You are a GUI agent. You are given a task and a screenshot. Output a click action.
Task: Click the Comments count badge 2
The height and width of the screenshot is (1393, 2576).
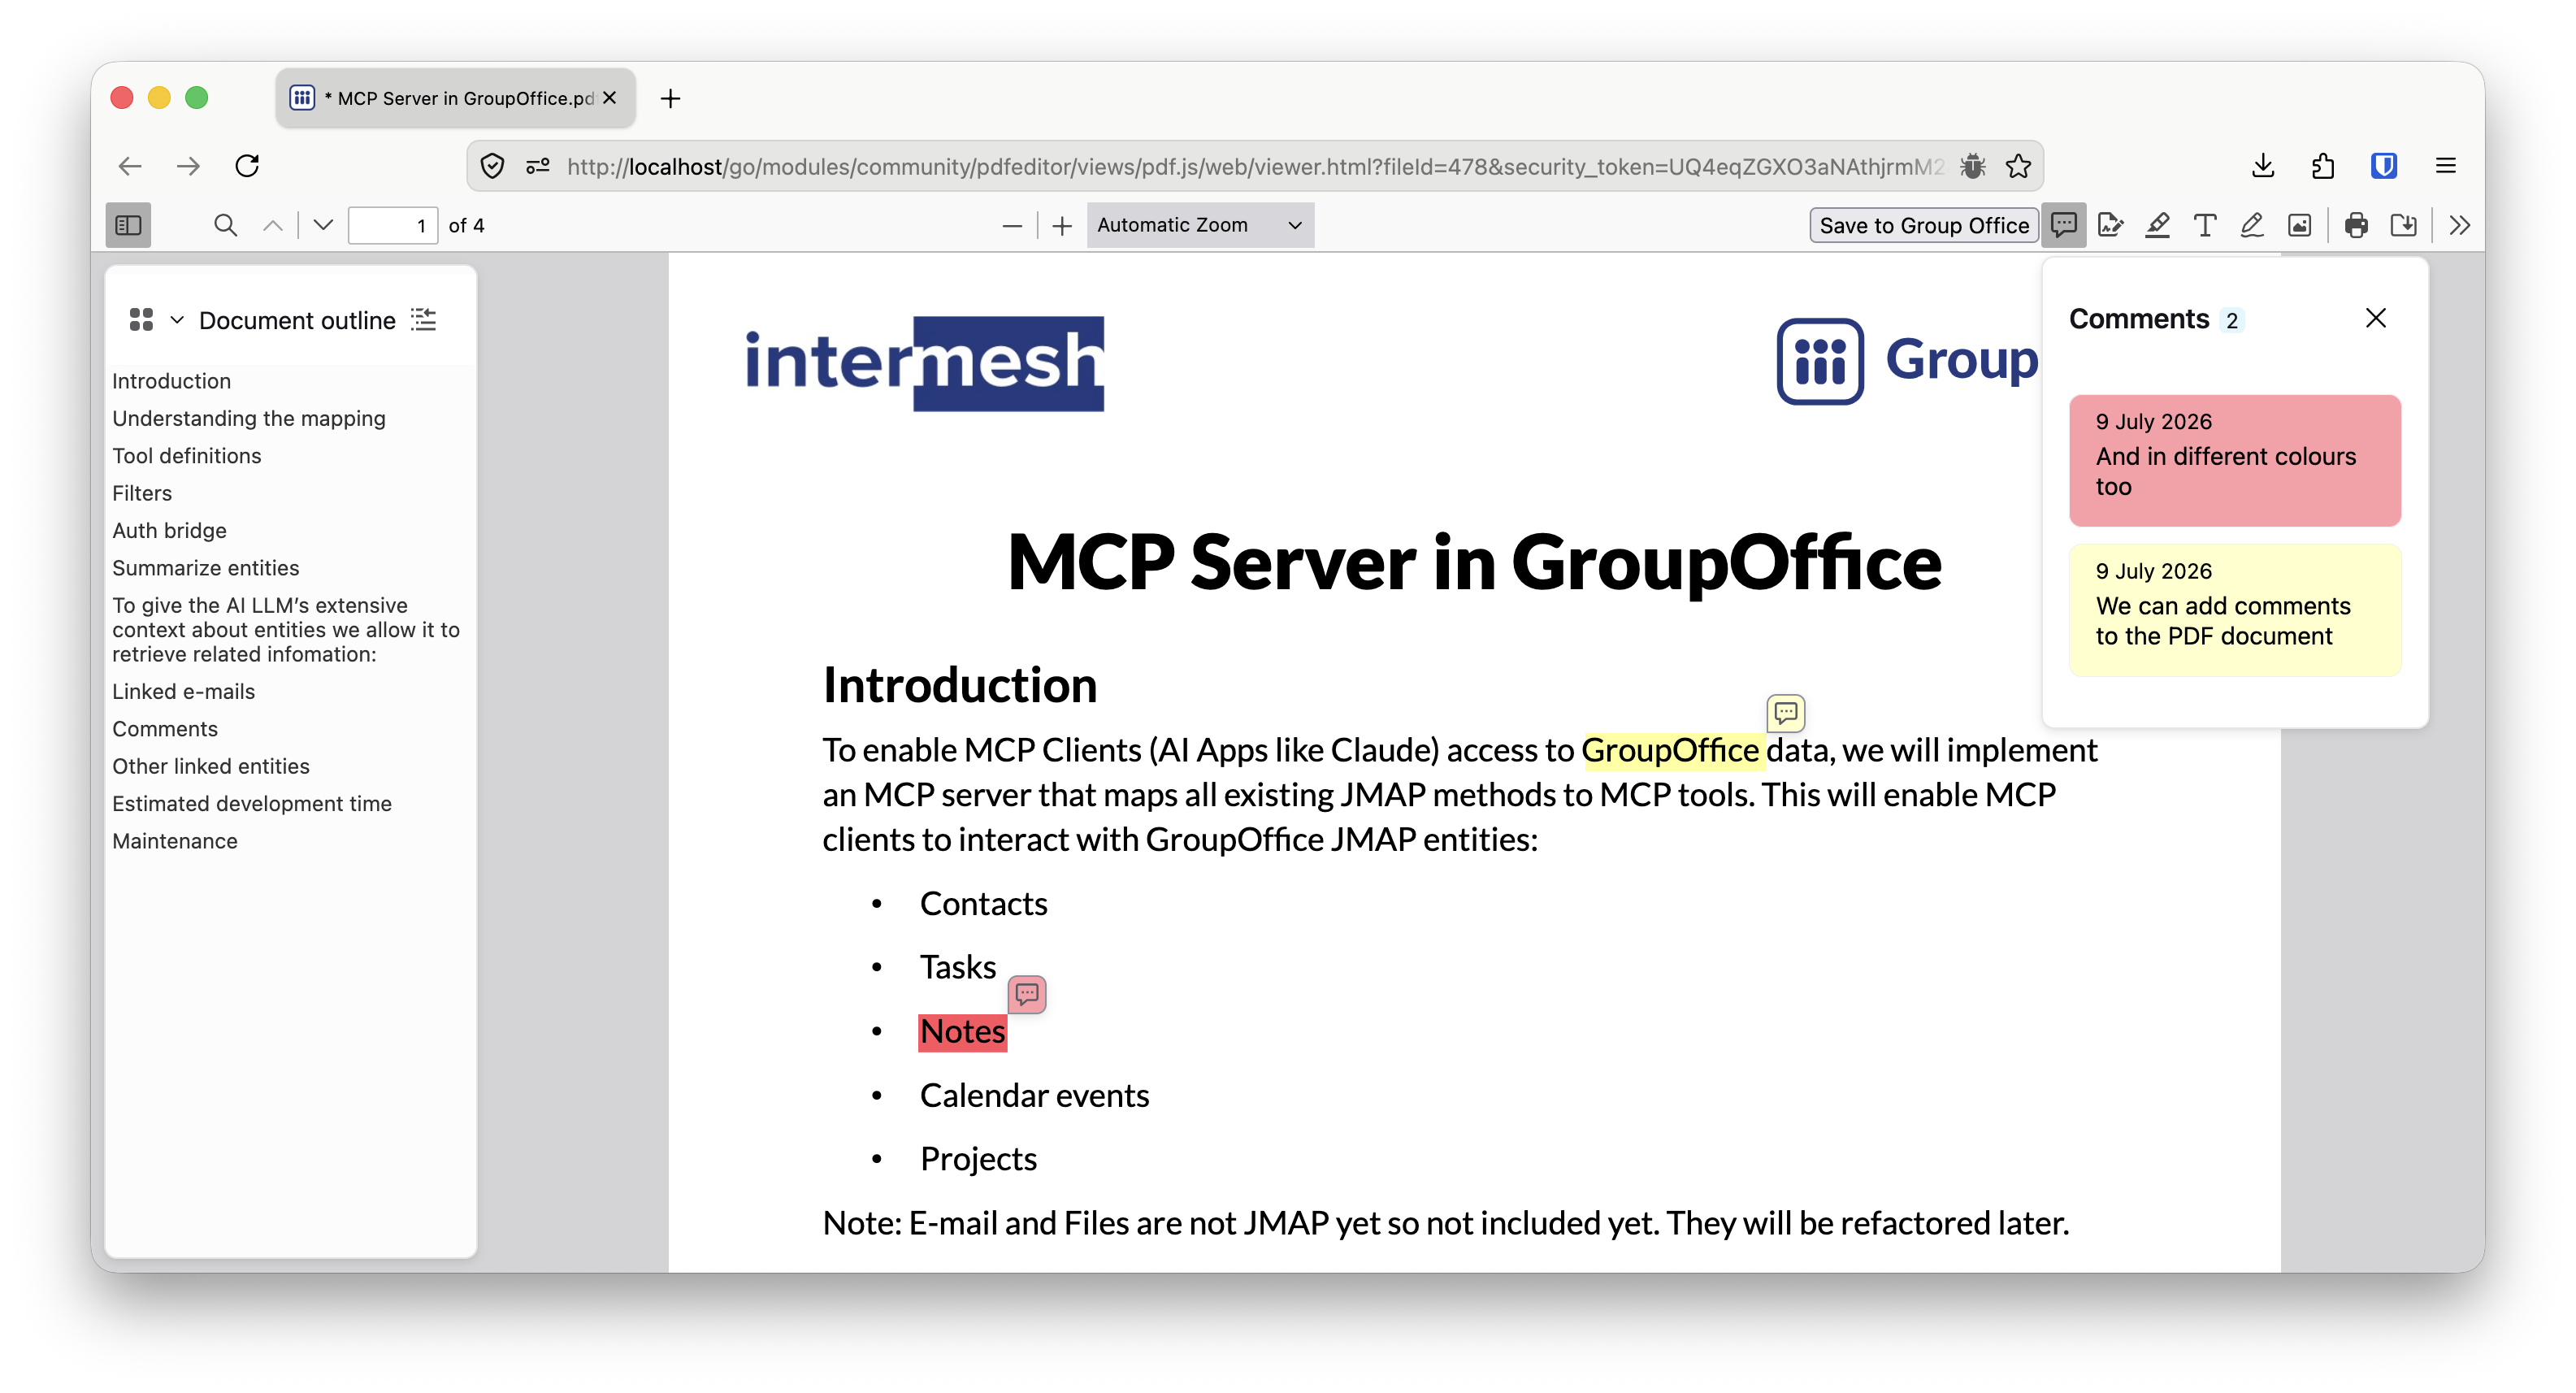tap(2231, 320)
